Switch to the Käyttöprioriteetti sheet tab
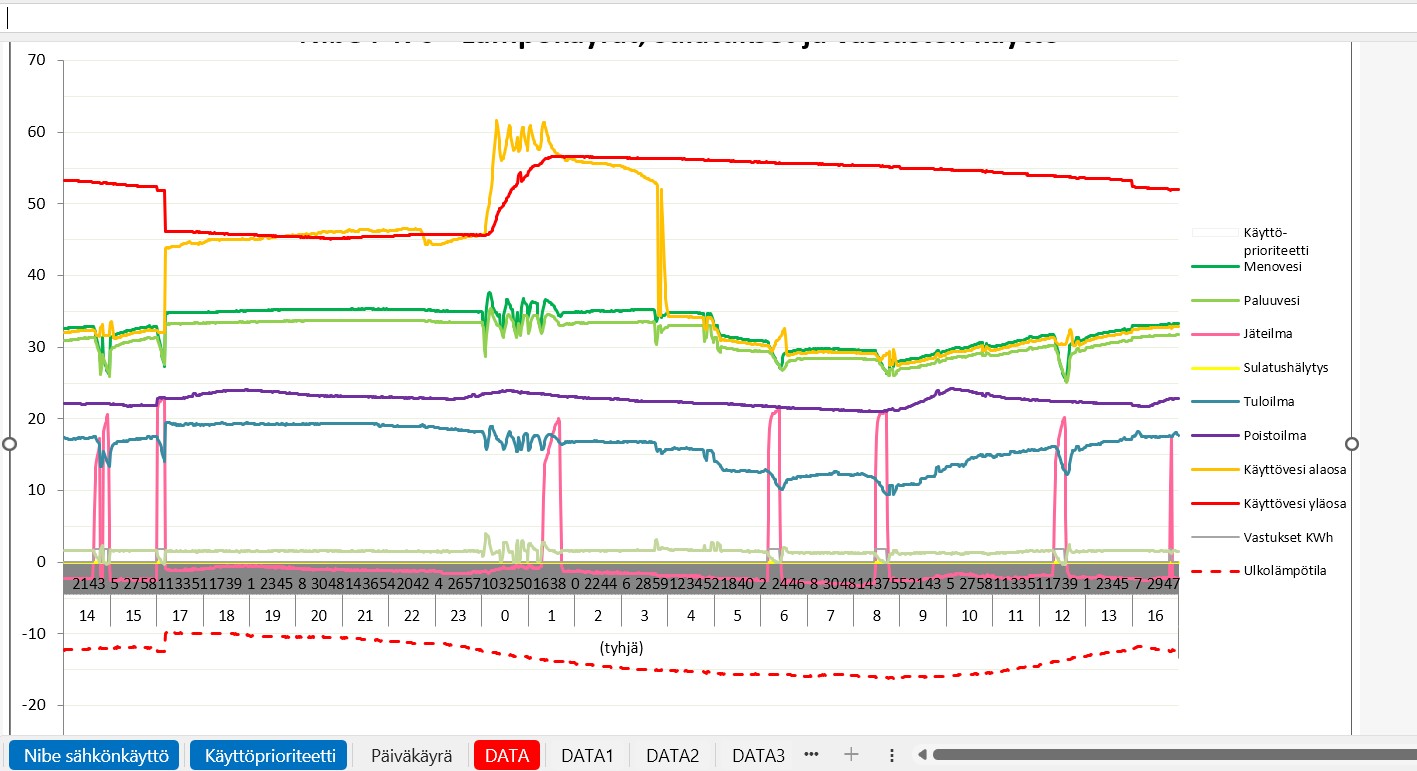 [x=269, y=755]
